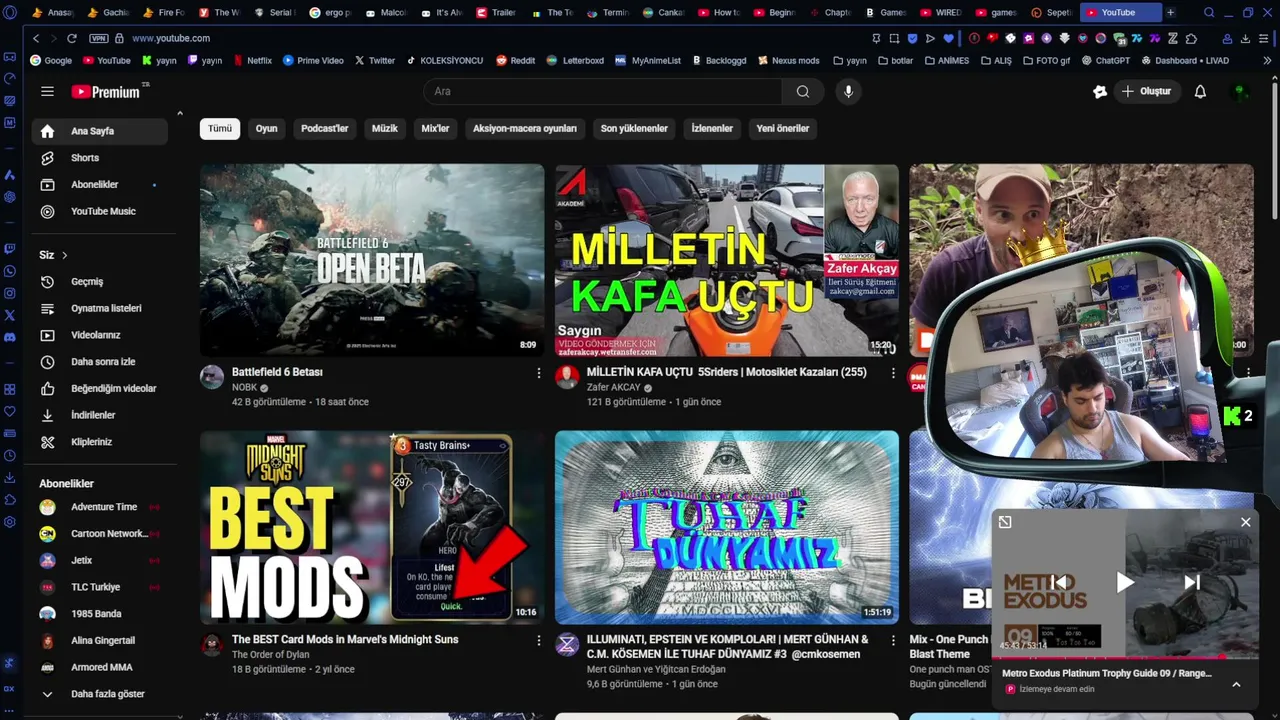Click the search magnifier button
The width and height of the screenshot is (1280, 720).
click(803, 91)
